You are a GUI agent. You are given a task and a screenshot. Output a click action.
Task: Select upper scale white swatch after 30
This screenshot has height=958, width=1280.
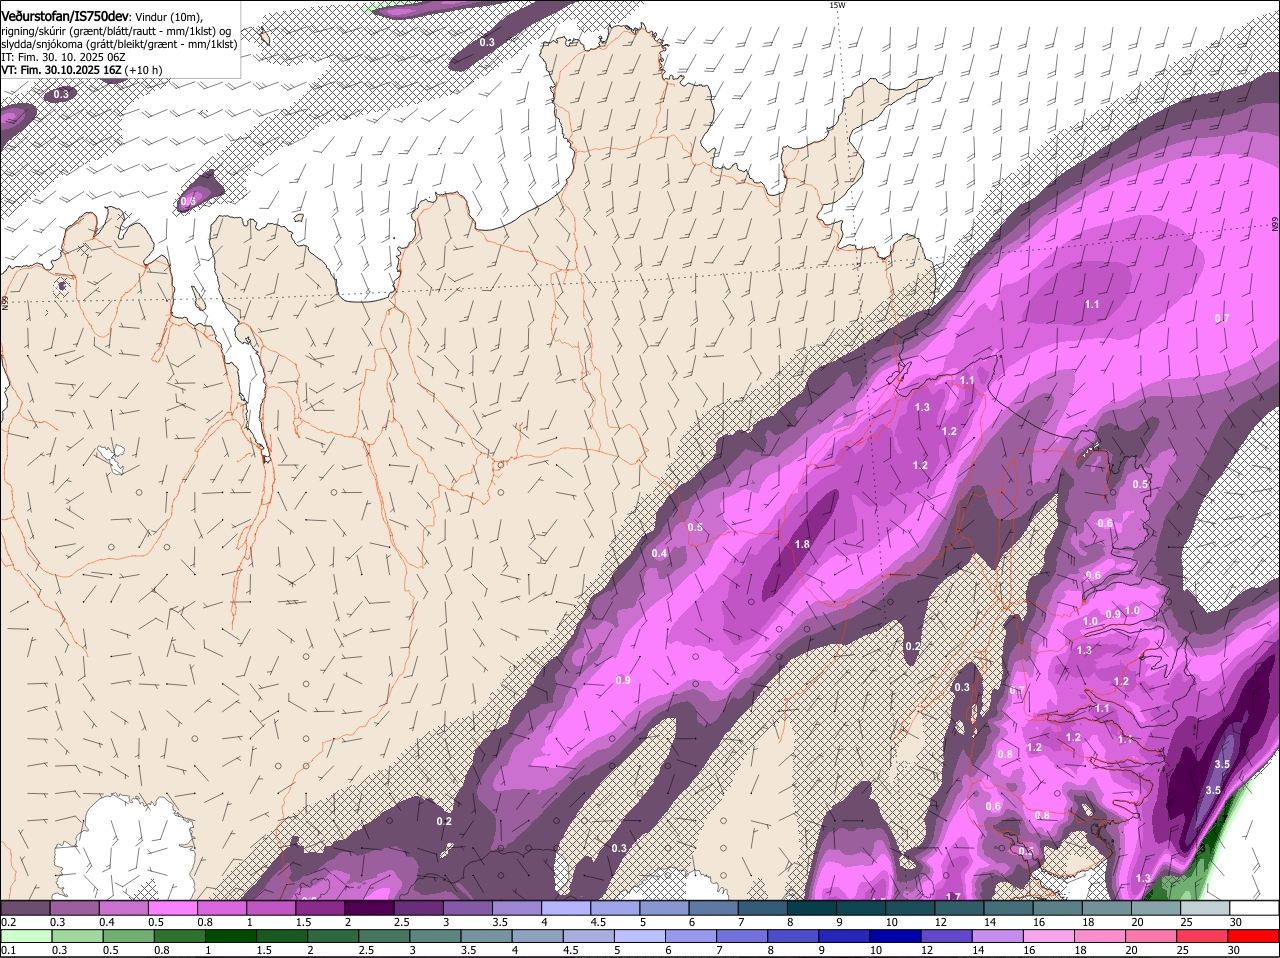click(x=1254, y=908)
